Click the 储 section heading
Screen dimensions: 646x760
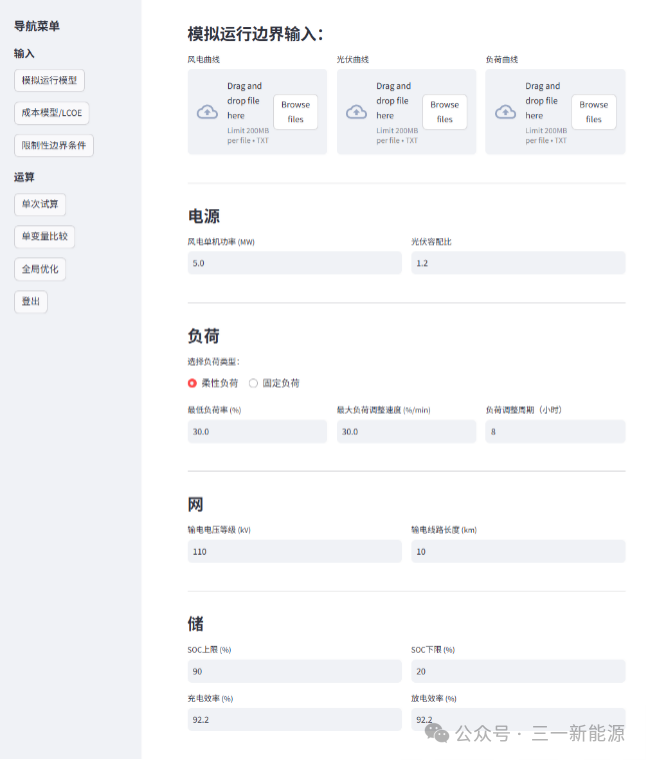click(196, 624)
